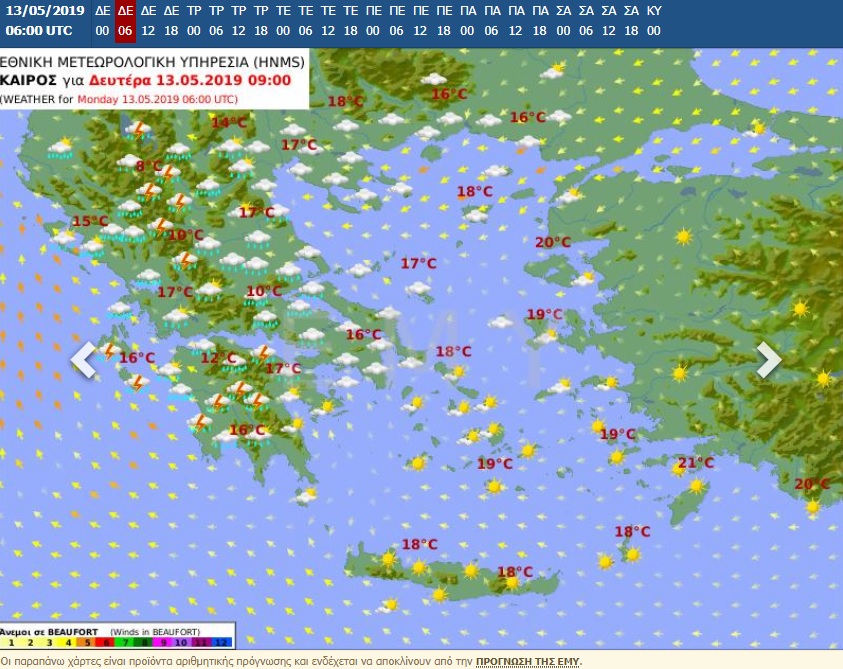Select the ΔΕ 00 time slot
The width and height of the screenshot is (843, 669).
(x=102, y=21)
